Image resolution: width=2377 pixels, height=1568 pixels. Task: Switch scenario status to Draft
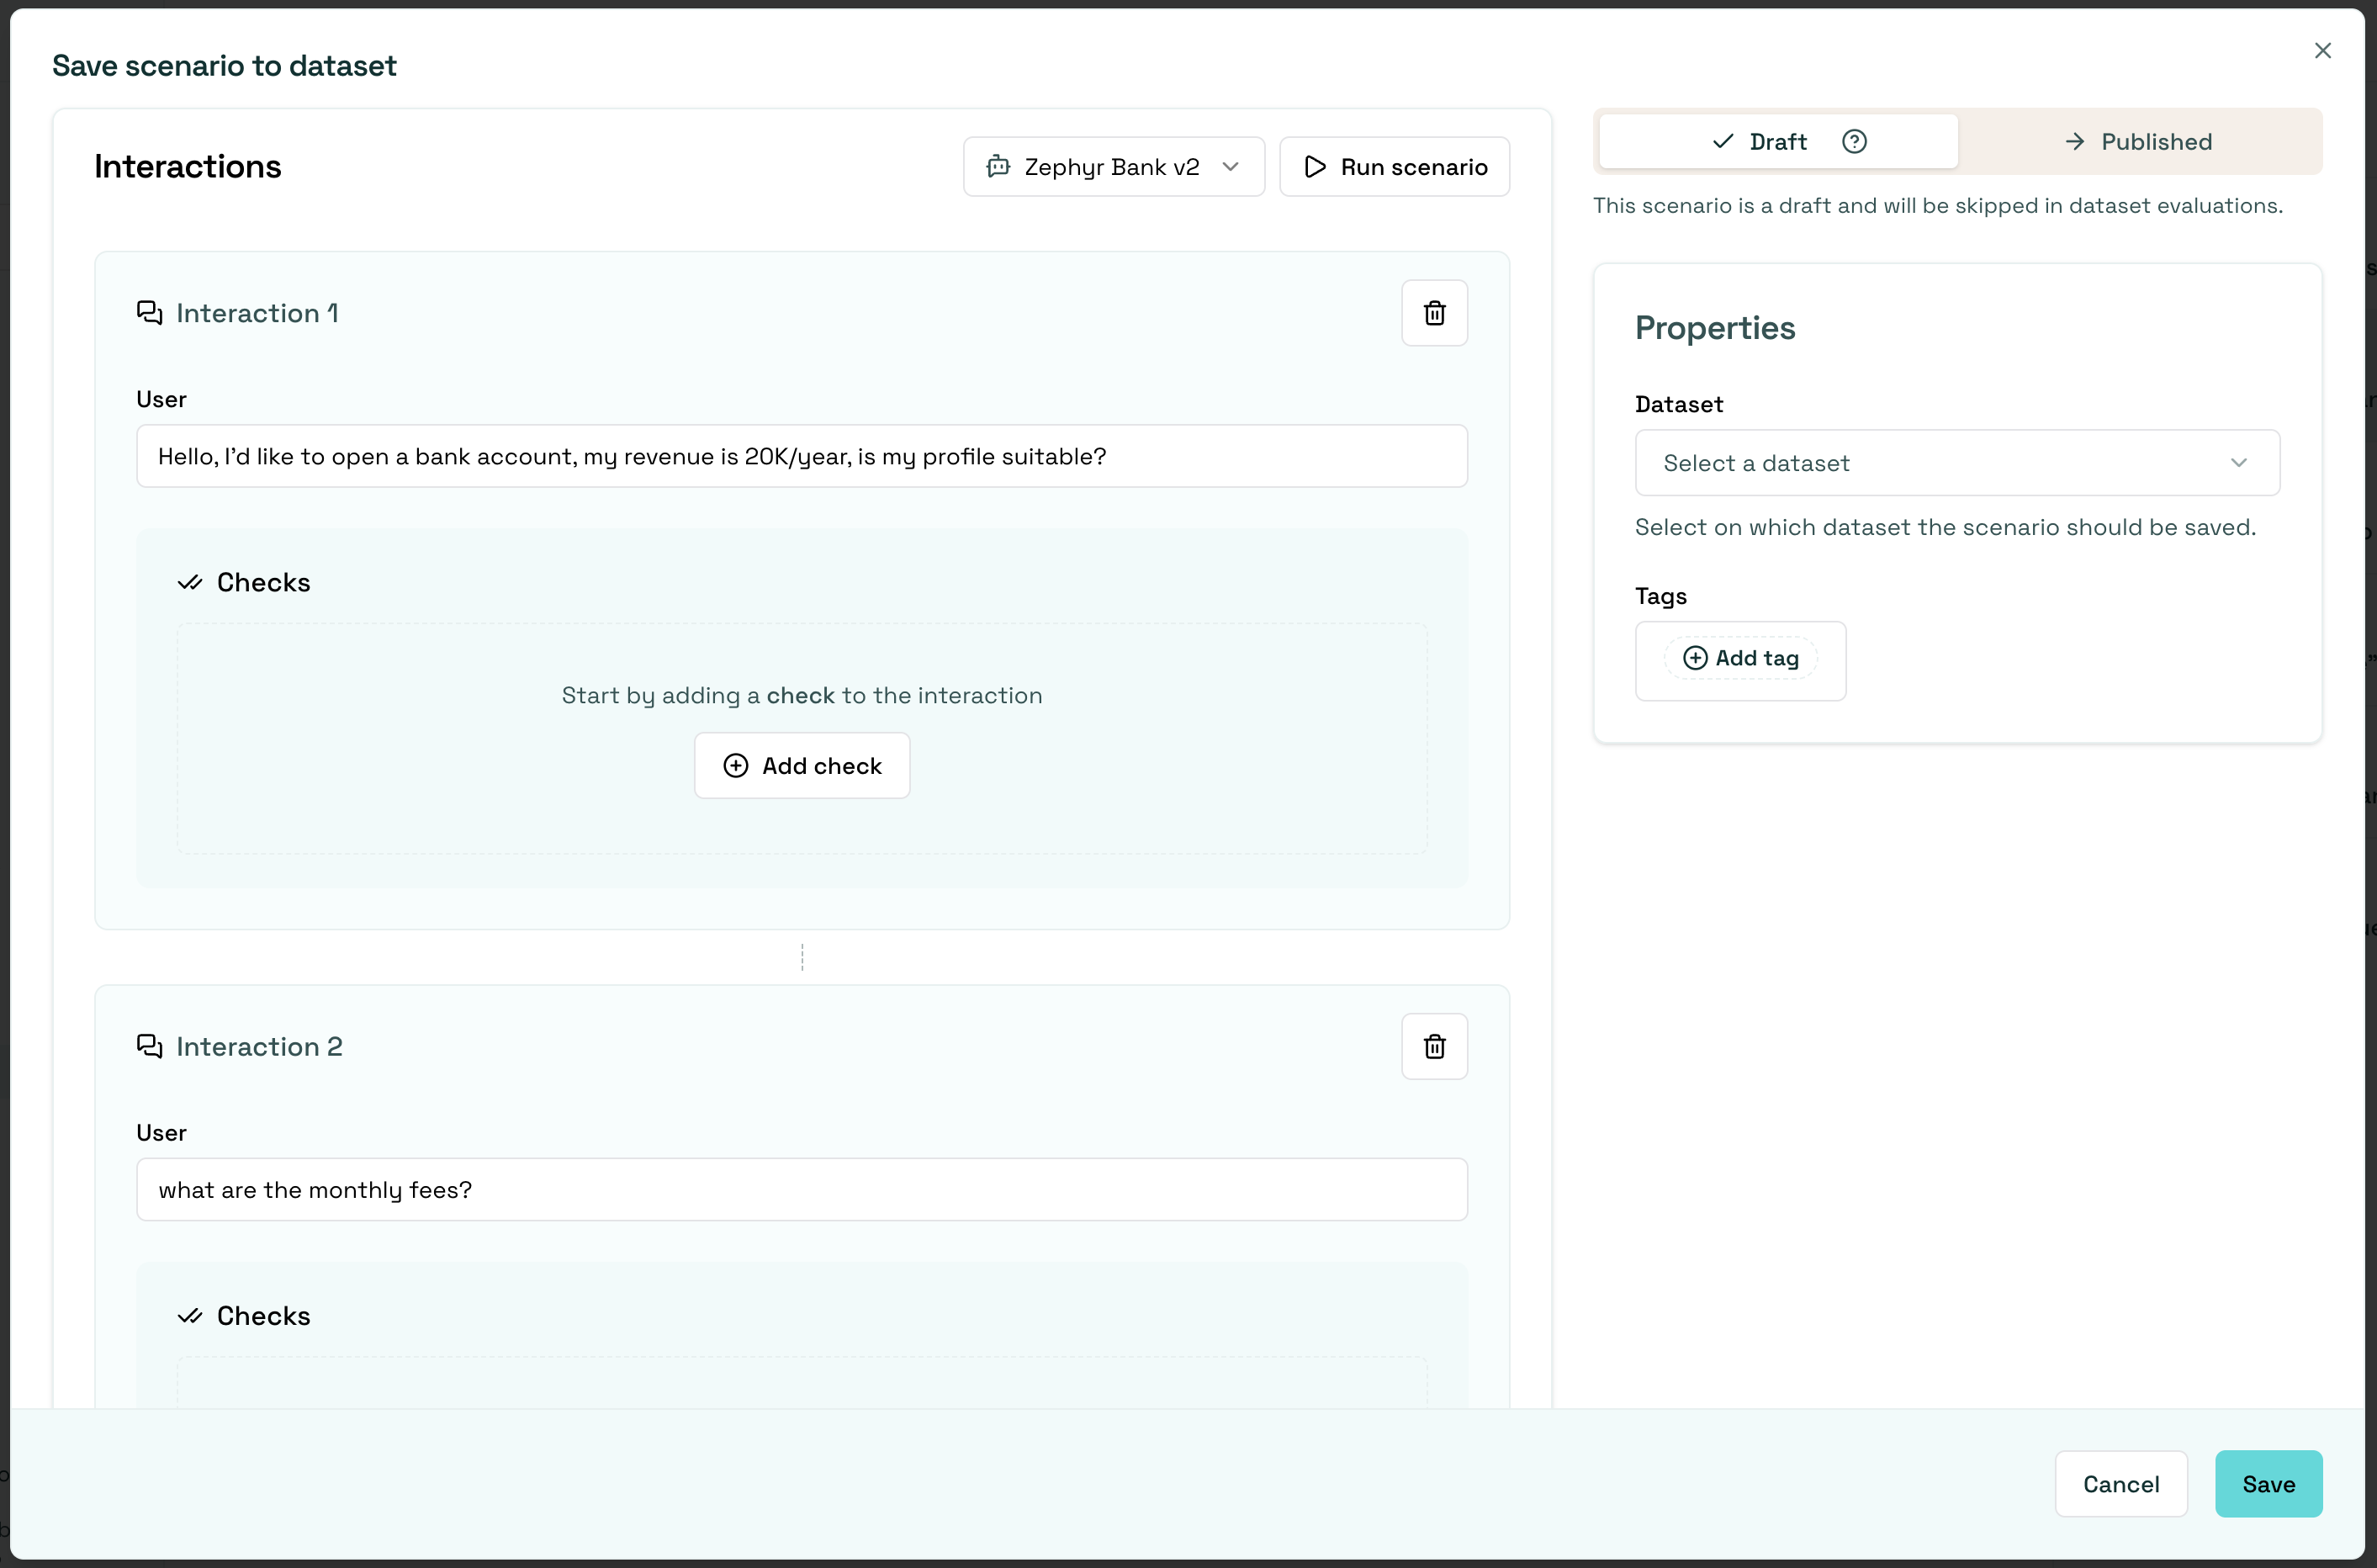click(1778, 141)
